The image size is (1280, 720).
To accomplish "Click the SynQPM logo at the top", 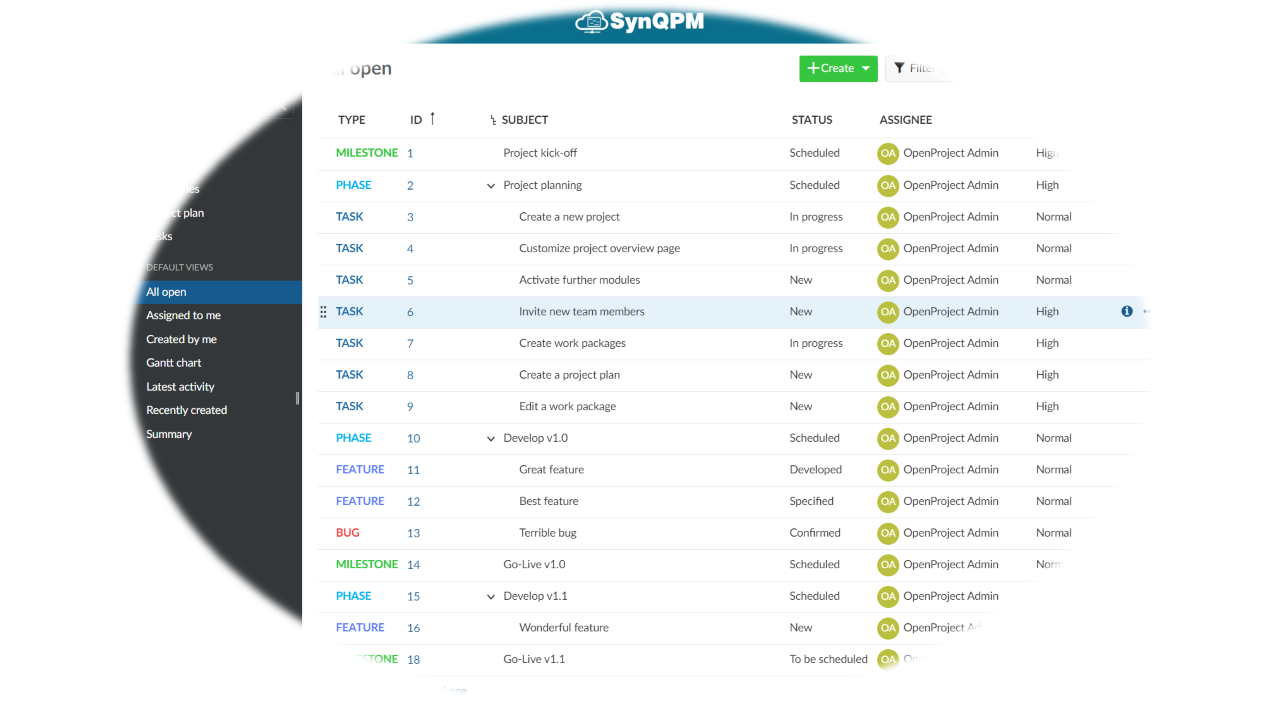I will tap(640, 21).
